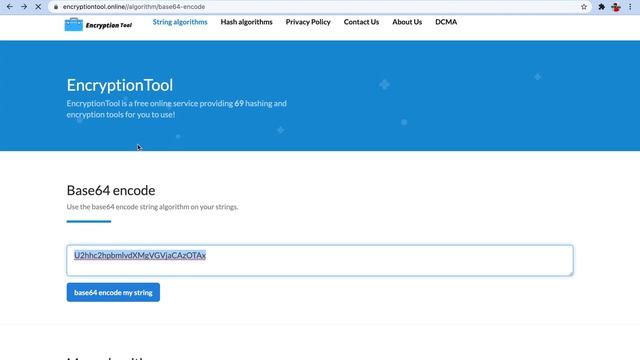Click the EncryptionTool banner heading
Screen dimensions: 640x360
(x=120, y=85)
